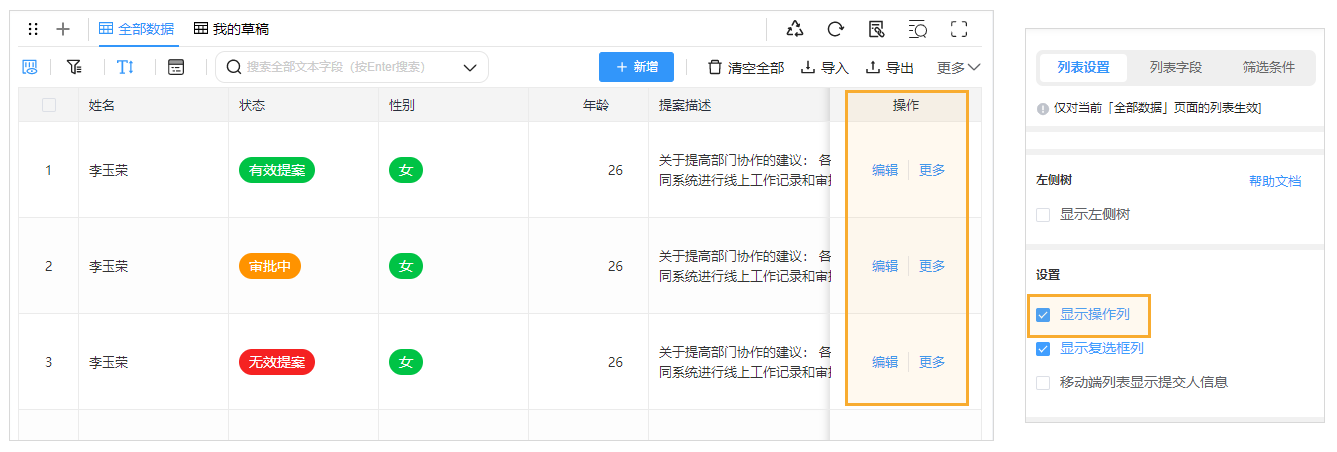Open the list search icon in the top right
The height and width of the screenshot is (452, 1337).
[917, 29]
